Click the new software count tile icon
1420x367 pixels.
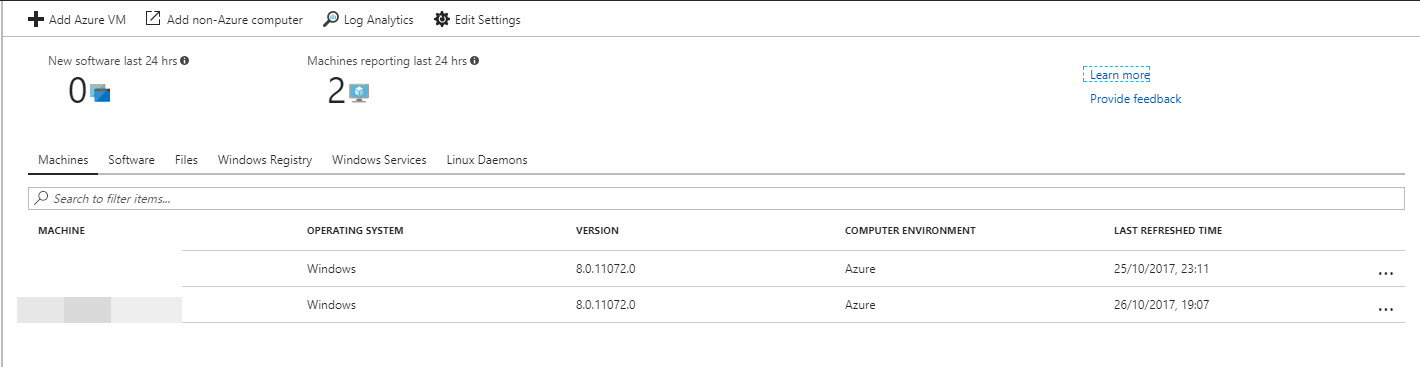(x=100, y=93)
